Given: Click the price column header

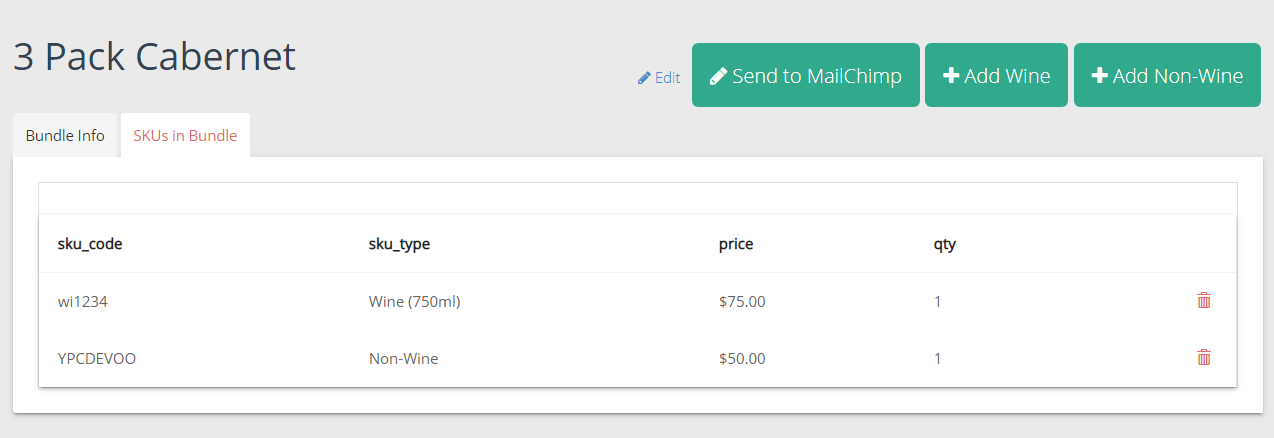Looking at the screenshot, I should click(736, 244).
